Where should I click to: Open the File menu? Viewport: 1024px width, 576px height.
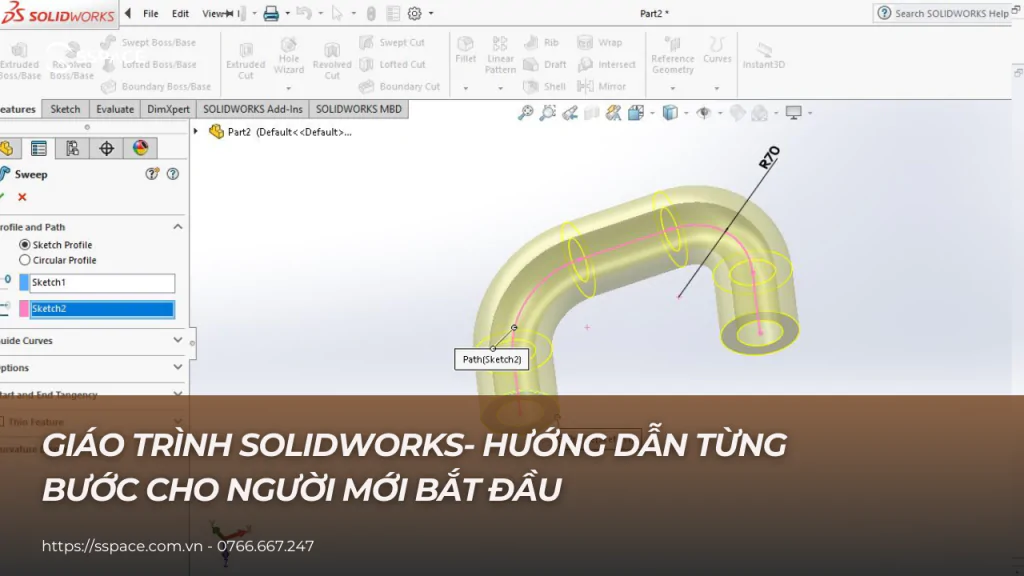point(151,13)
